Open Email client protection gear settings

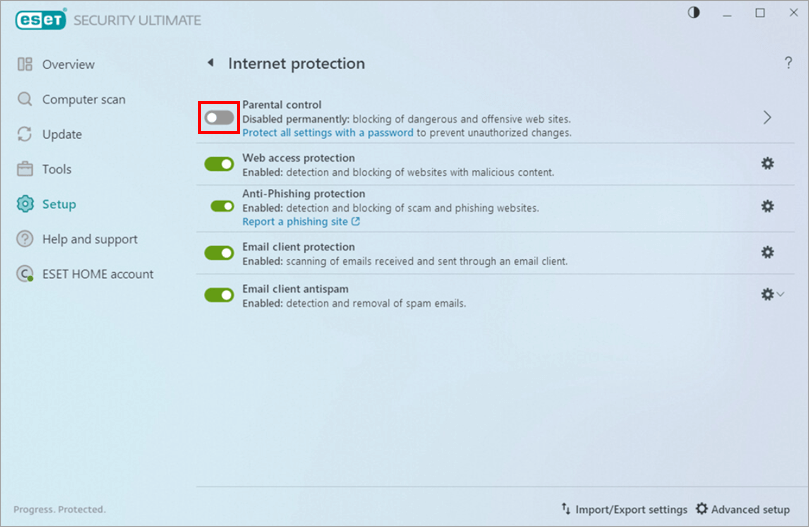[x=767, y=252]
